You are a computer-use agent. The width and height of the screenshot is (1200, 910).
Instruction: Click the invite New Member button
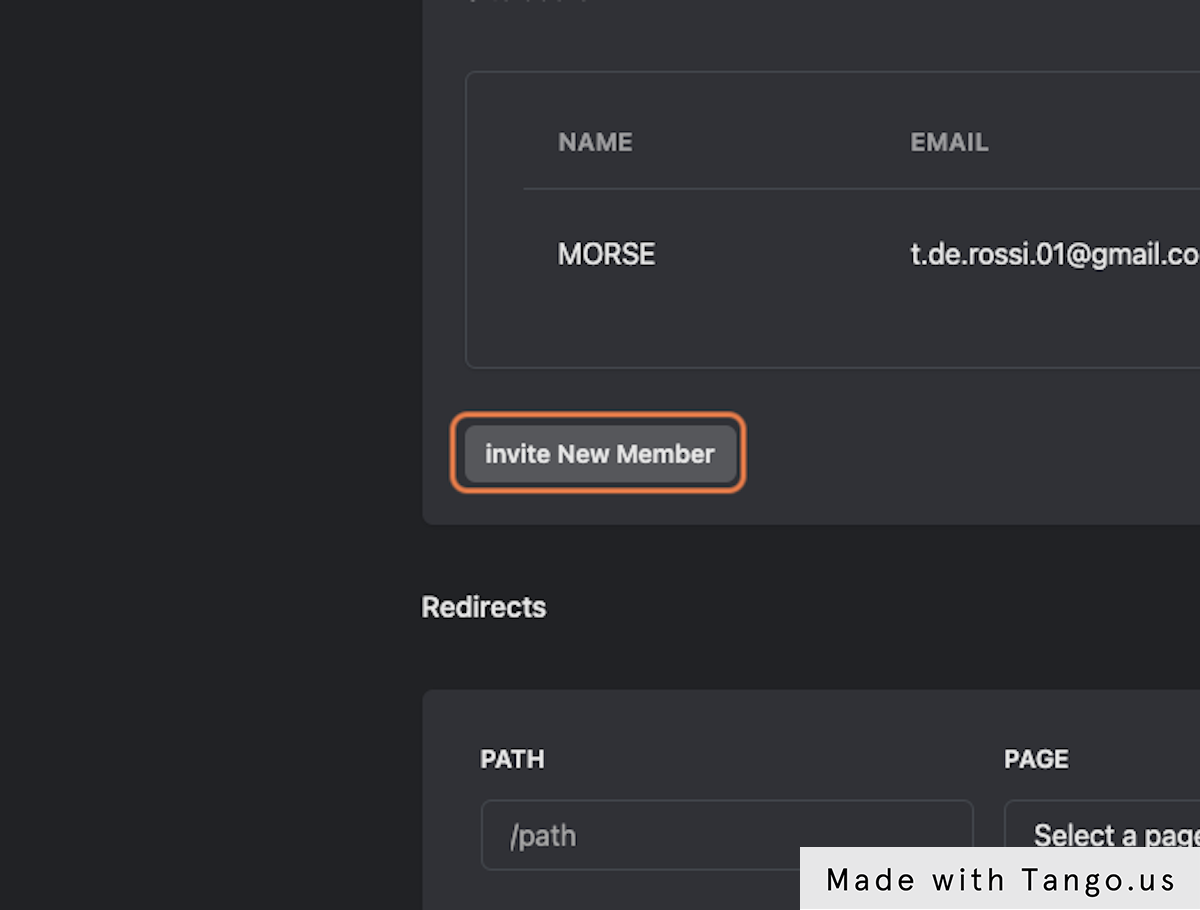coord(600,454)
